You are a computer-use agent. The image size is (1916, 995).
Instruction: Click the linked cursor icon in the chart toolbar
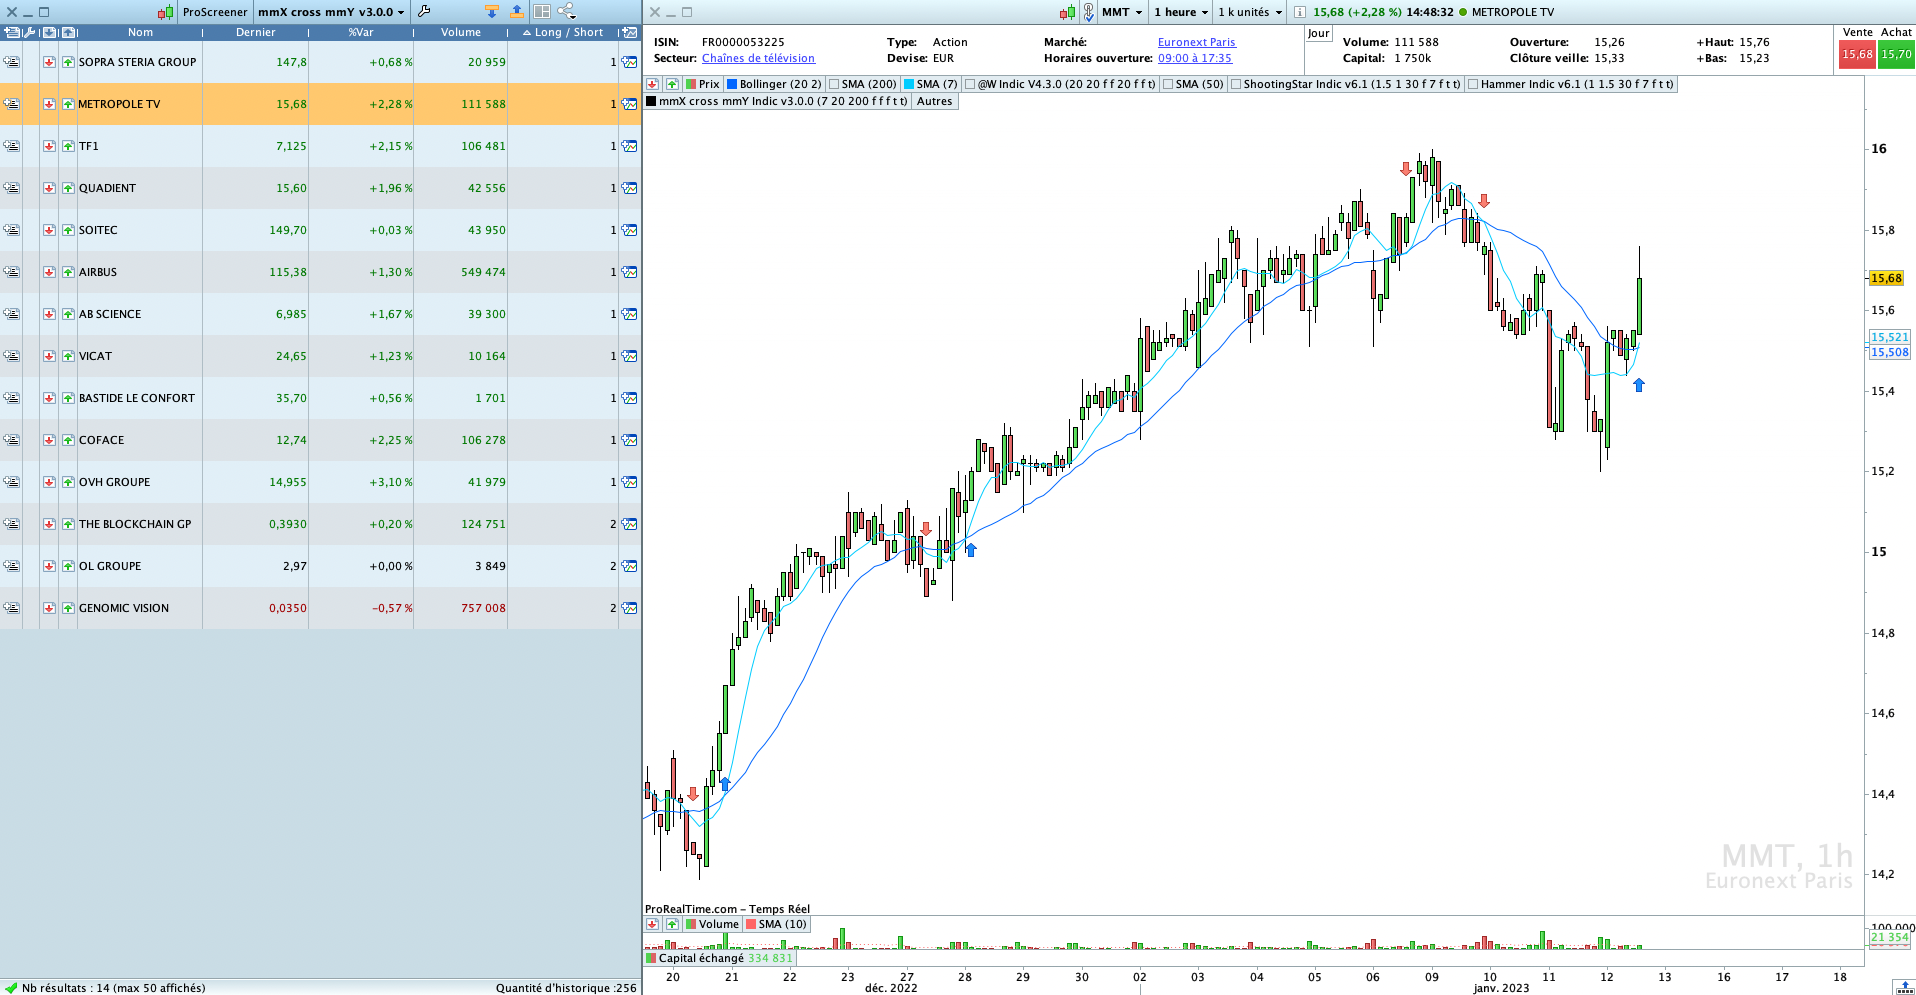1088,12
